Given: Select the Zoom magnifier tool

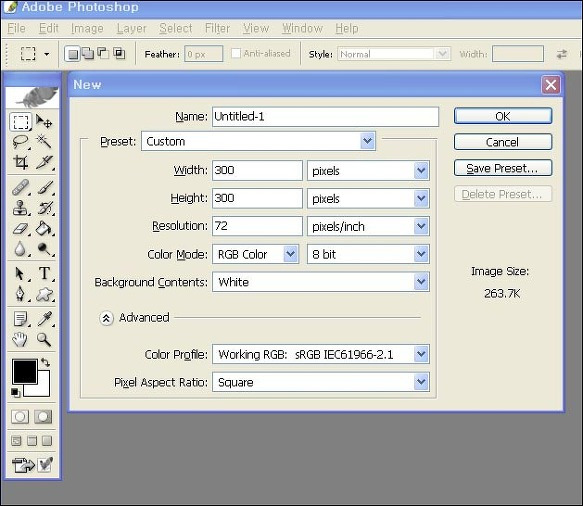Looking at the screenshot, I should pyautogui.click(x=44, y=339).
